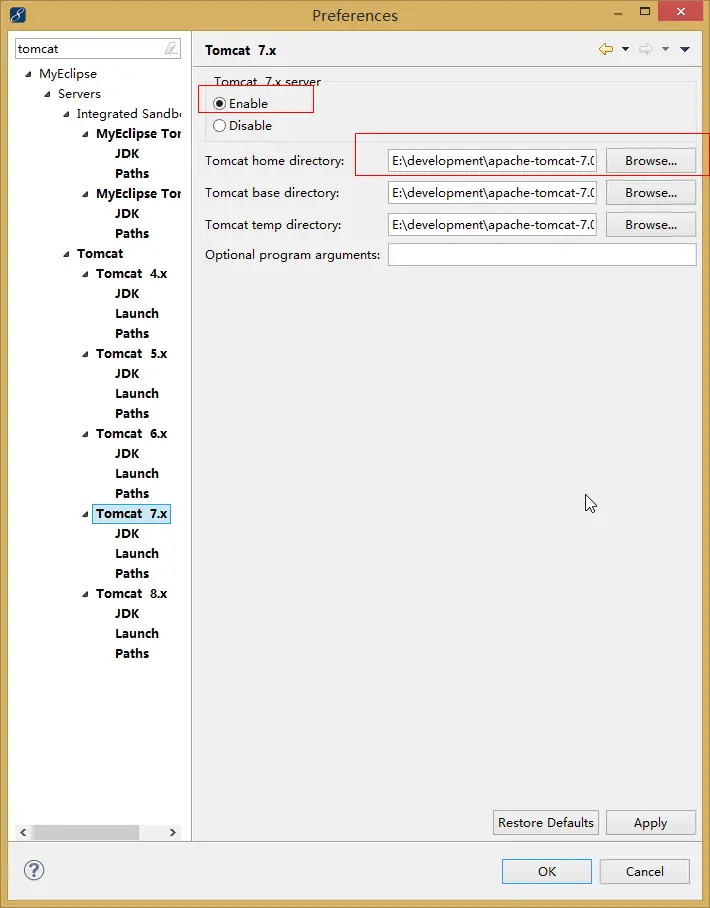
Task: Confirm with the OK button
Action: point(547,872)
